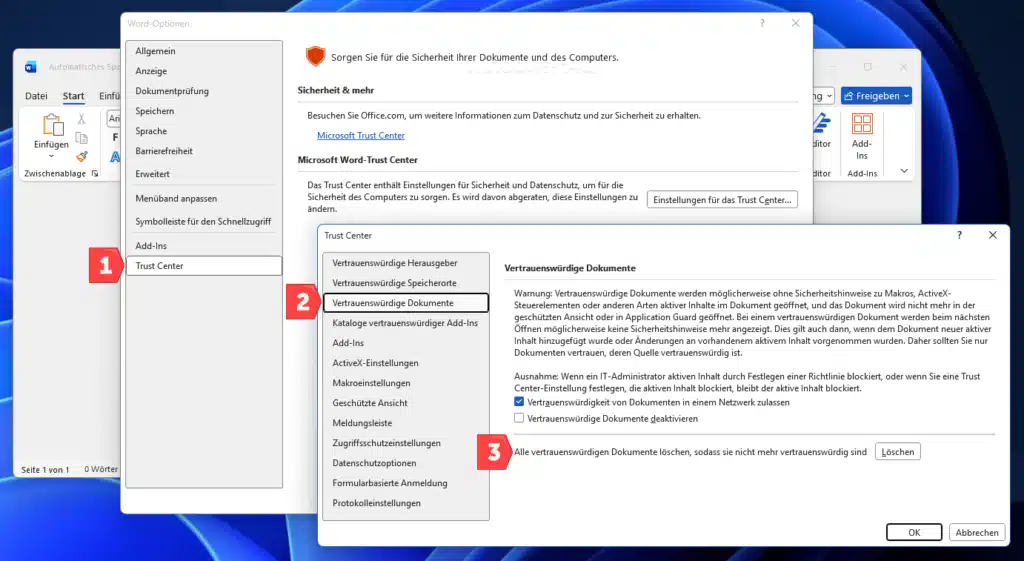Select Add-Ins in Word-Optionen list

(x=204, y=246)
